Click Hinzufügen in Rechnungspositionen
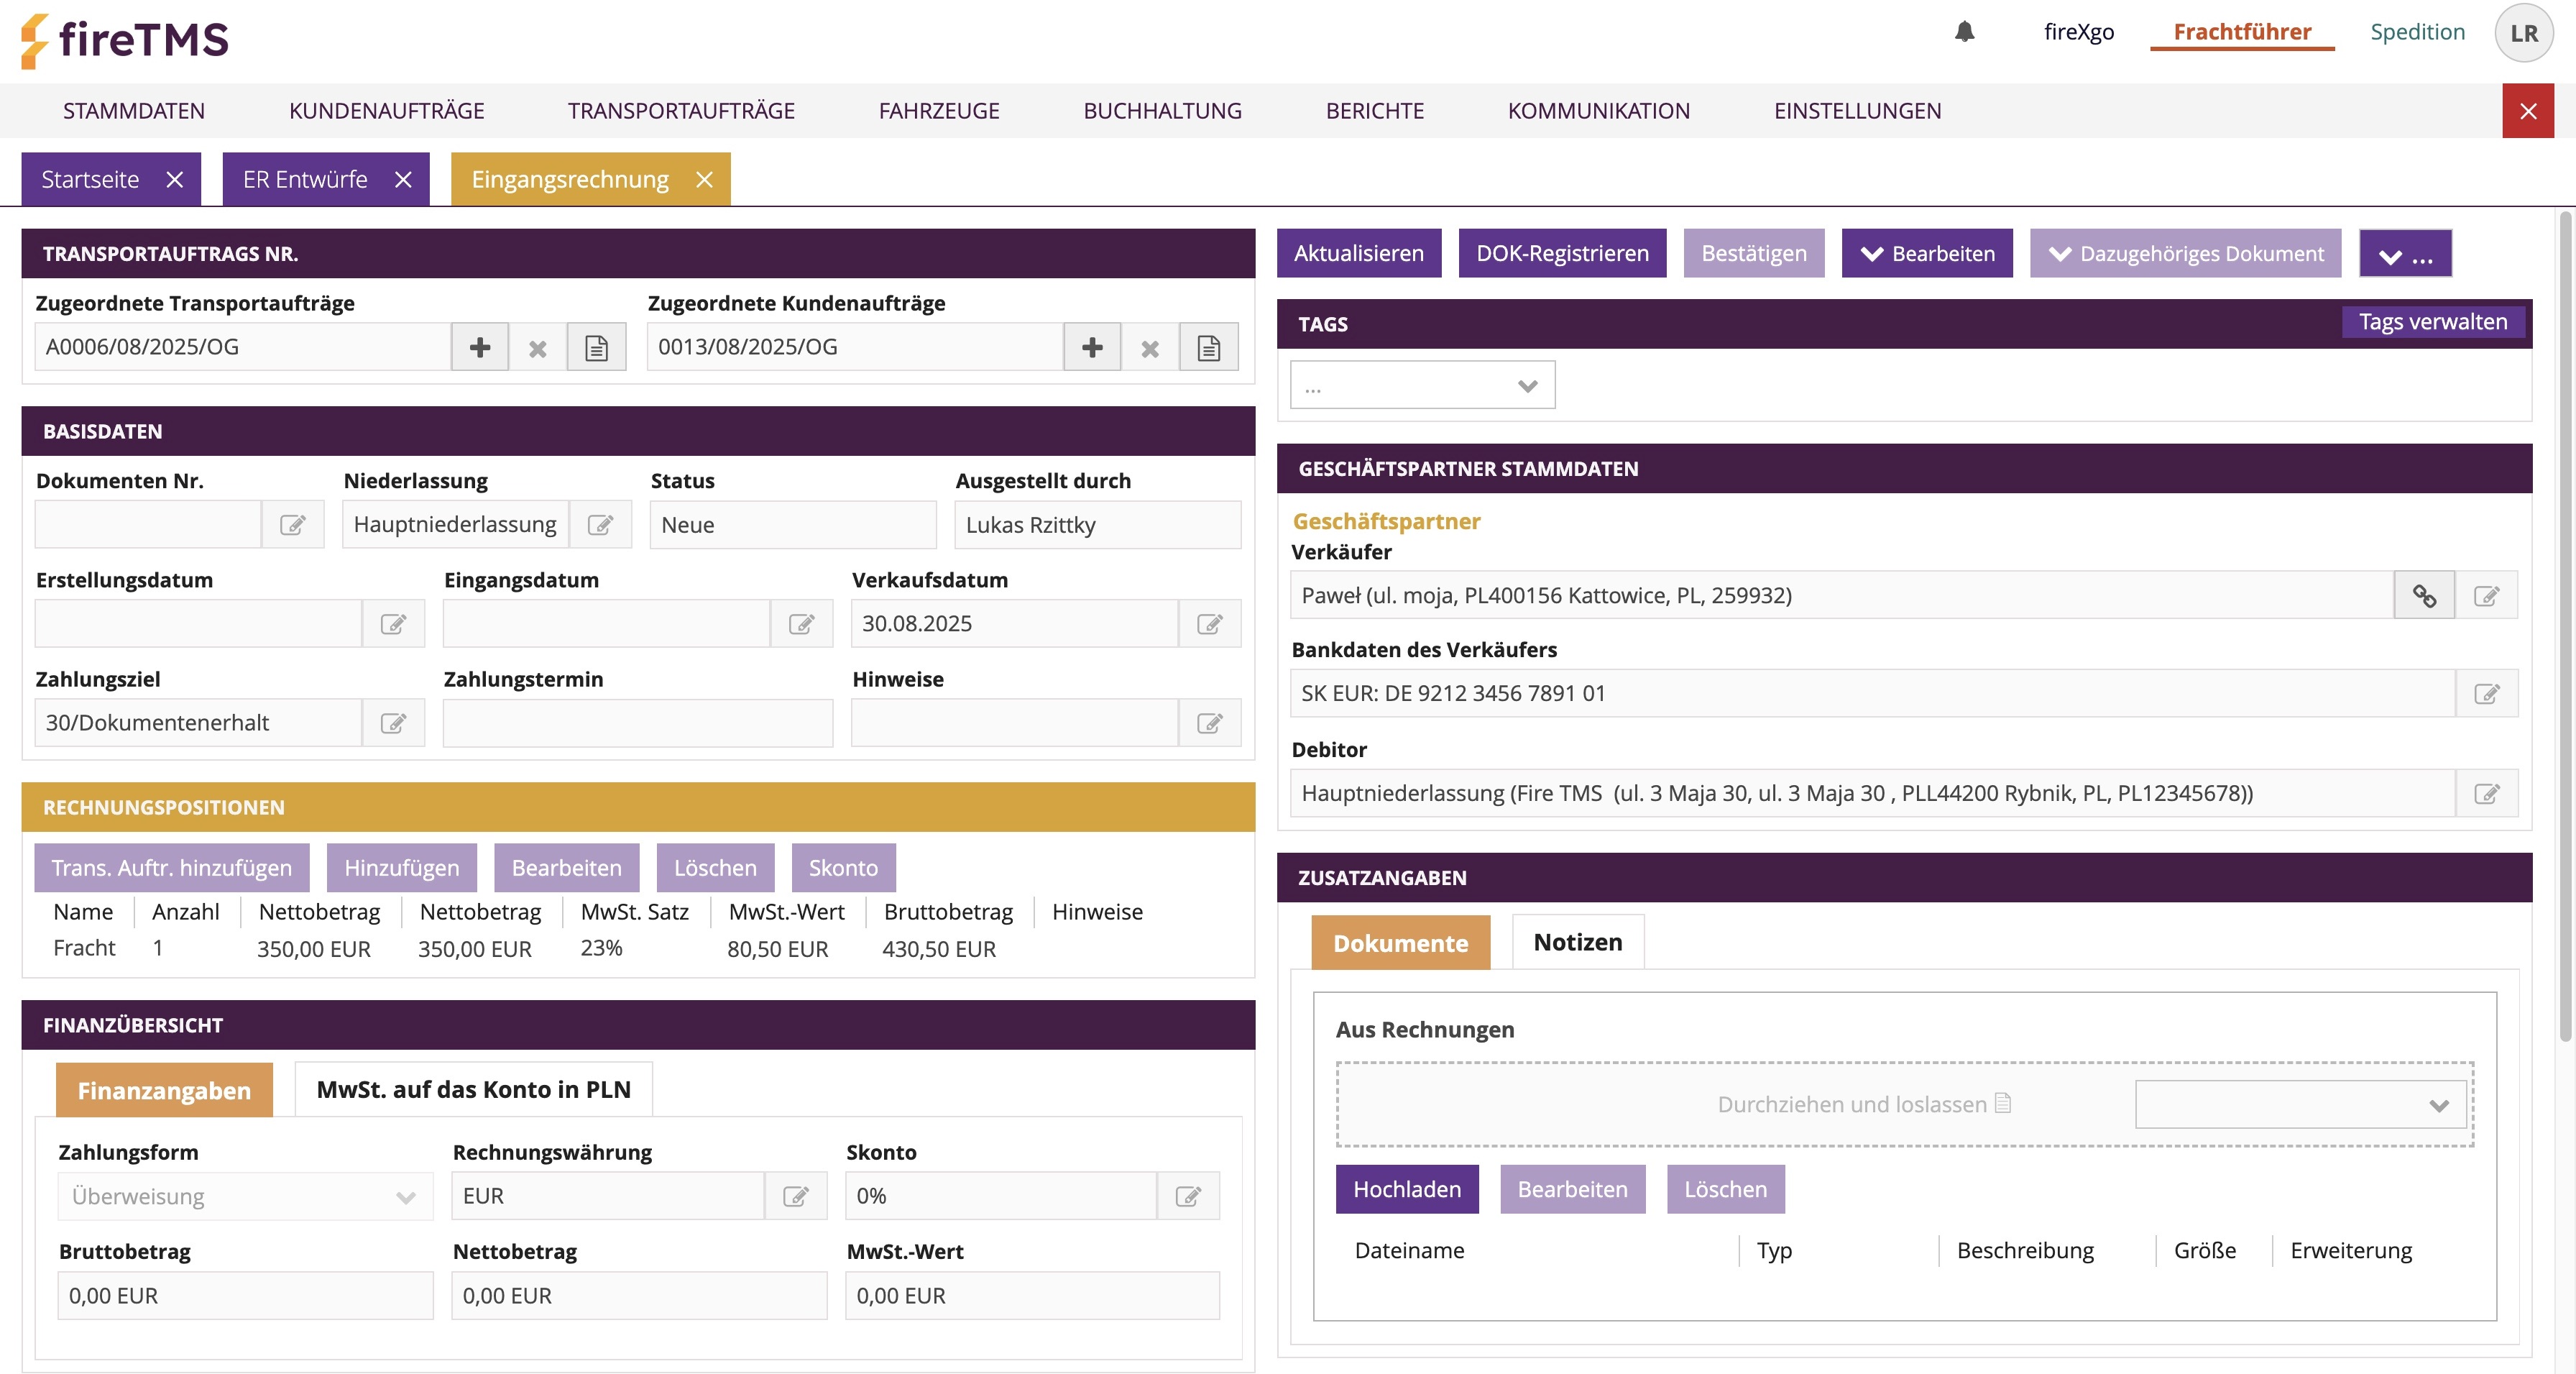The image size is (2576, 1374). [x=402, y=868]
